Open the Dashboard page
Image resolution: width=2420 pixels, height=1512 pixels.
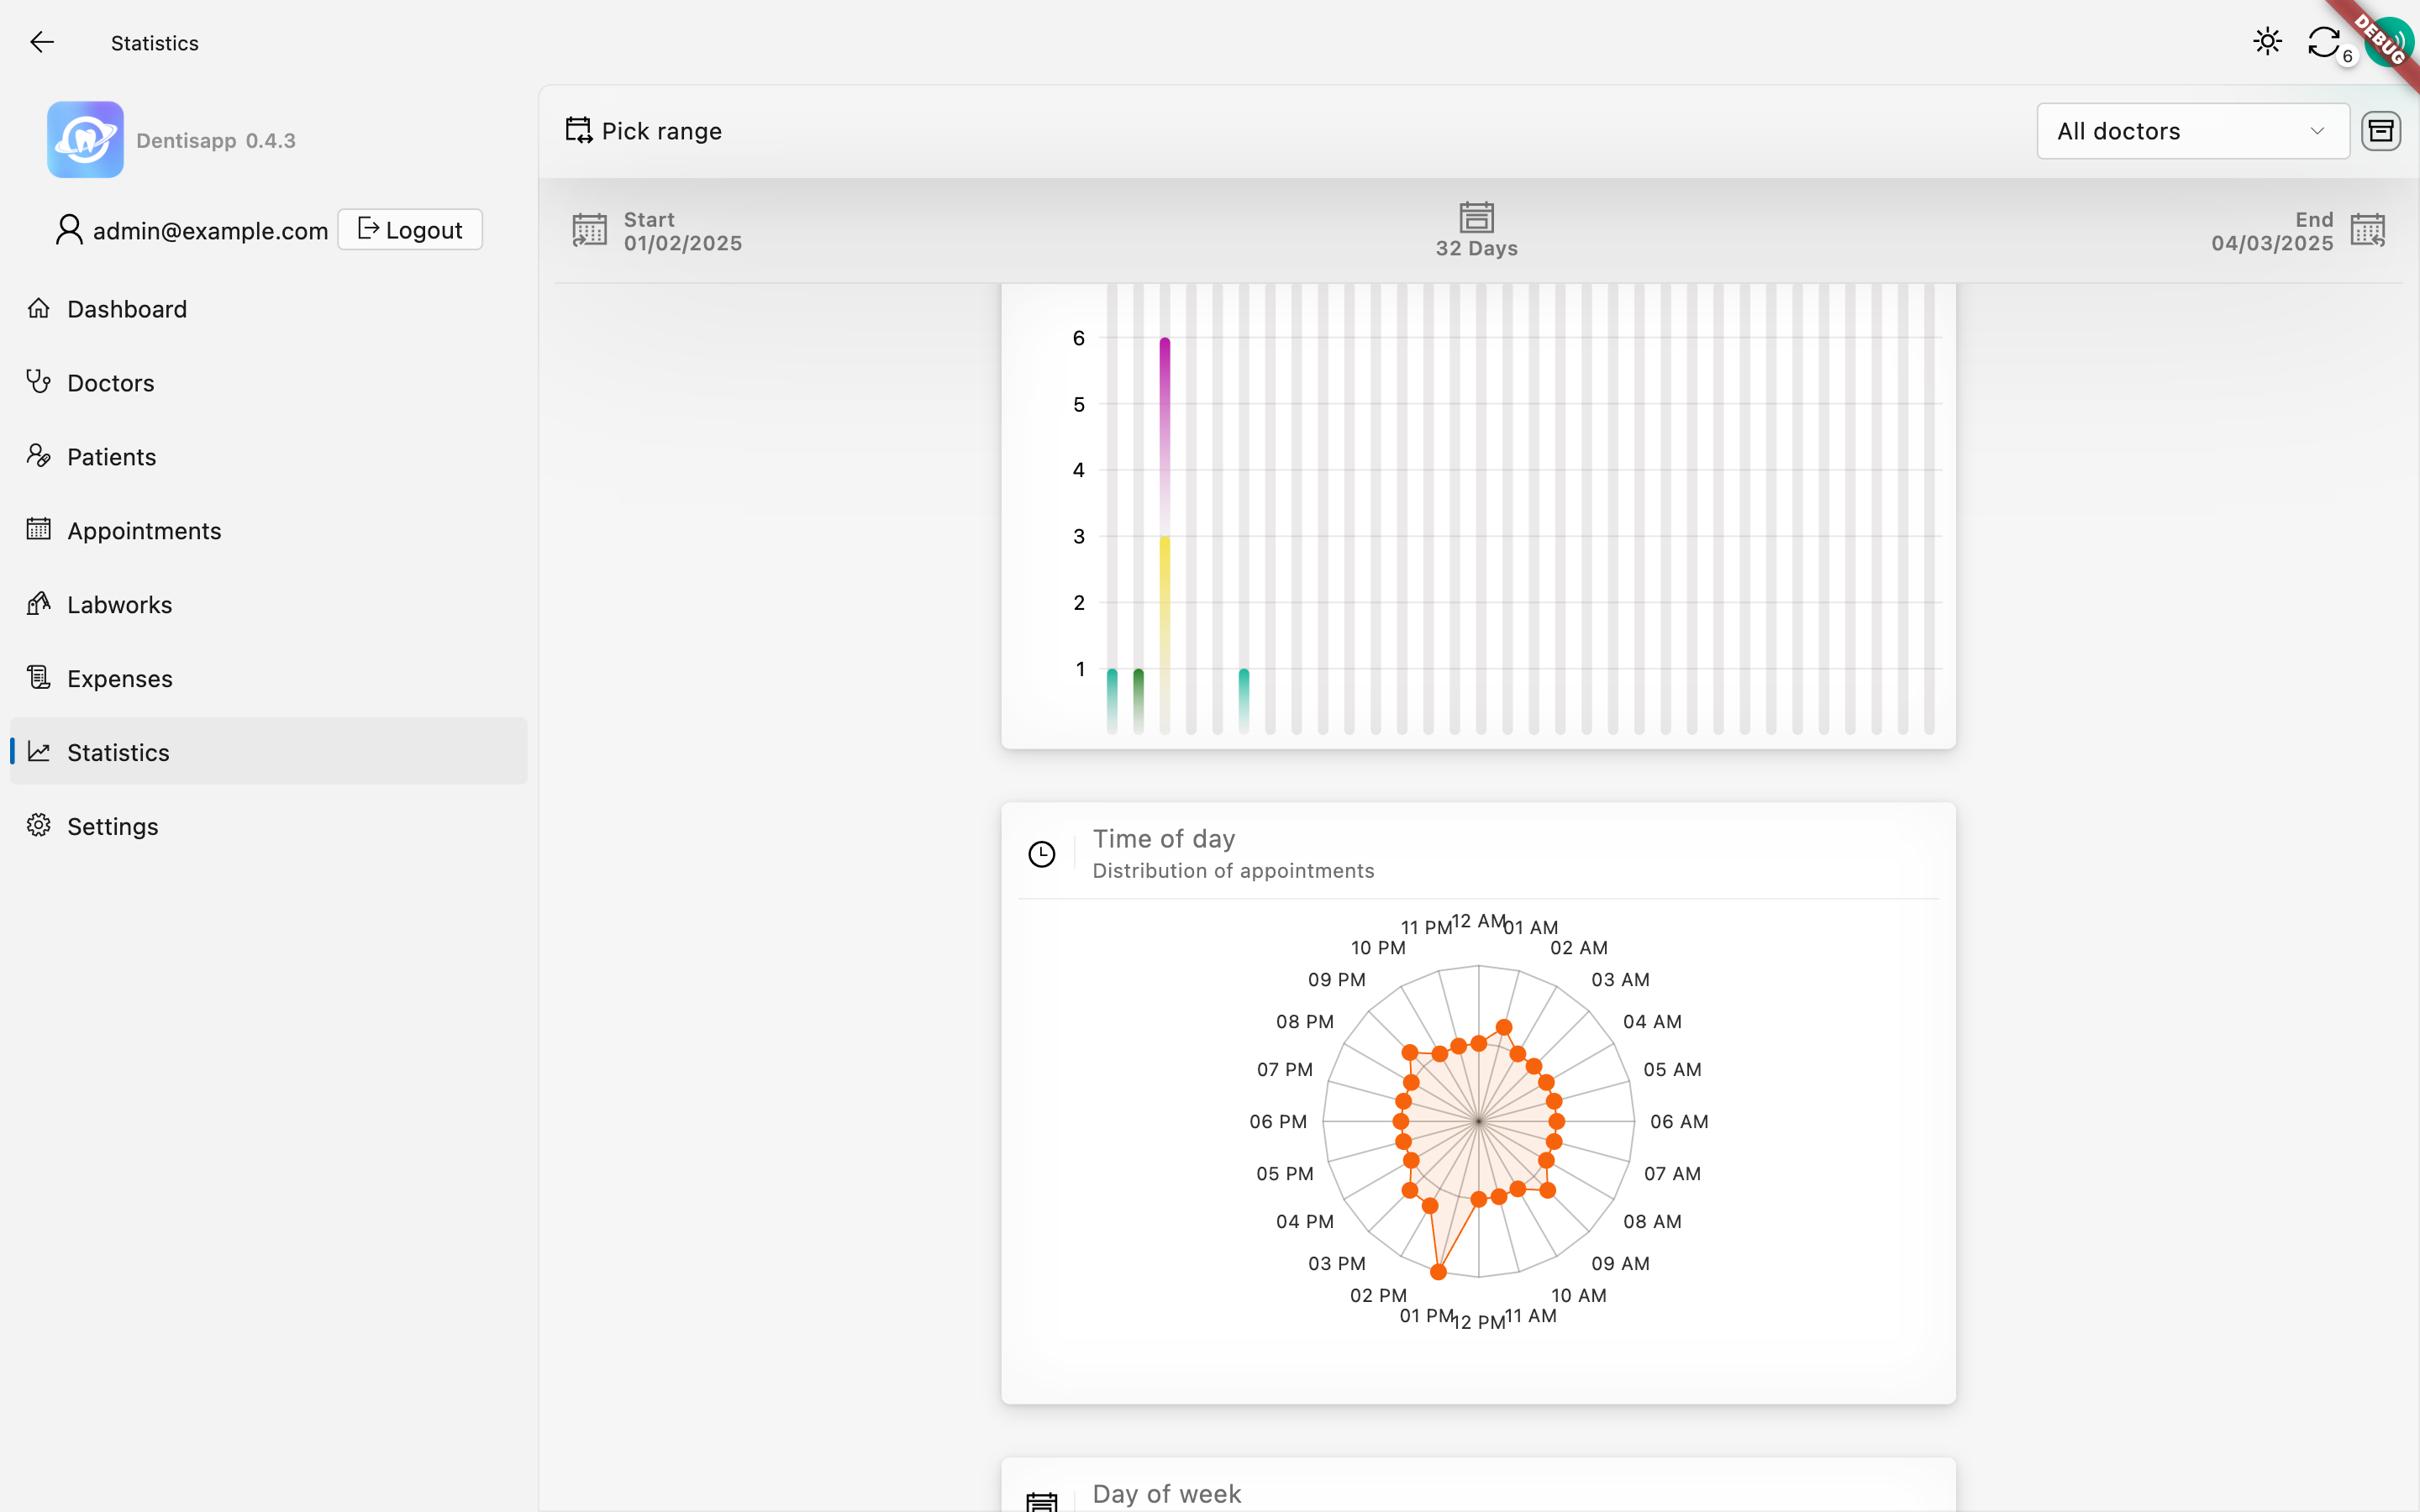(268, 309)
